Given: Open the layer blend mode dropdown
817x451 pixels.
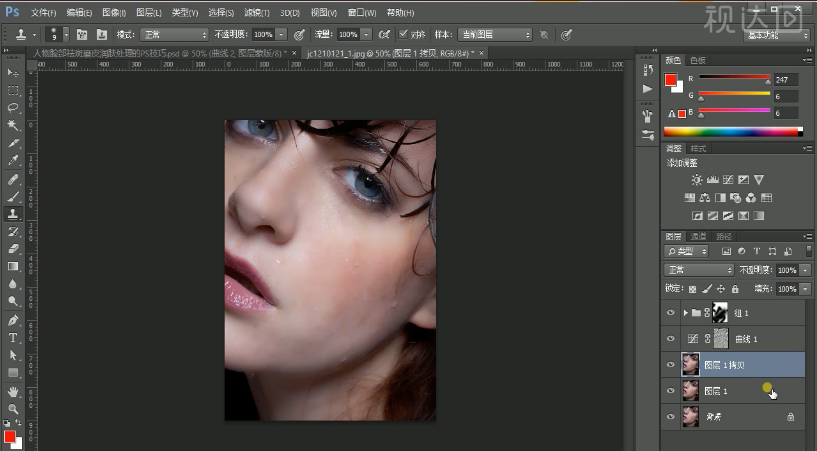Looking at the screenshot, I should (x=699, y=270).
